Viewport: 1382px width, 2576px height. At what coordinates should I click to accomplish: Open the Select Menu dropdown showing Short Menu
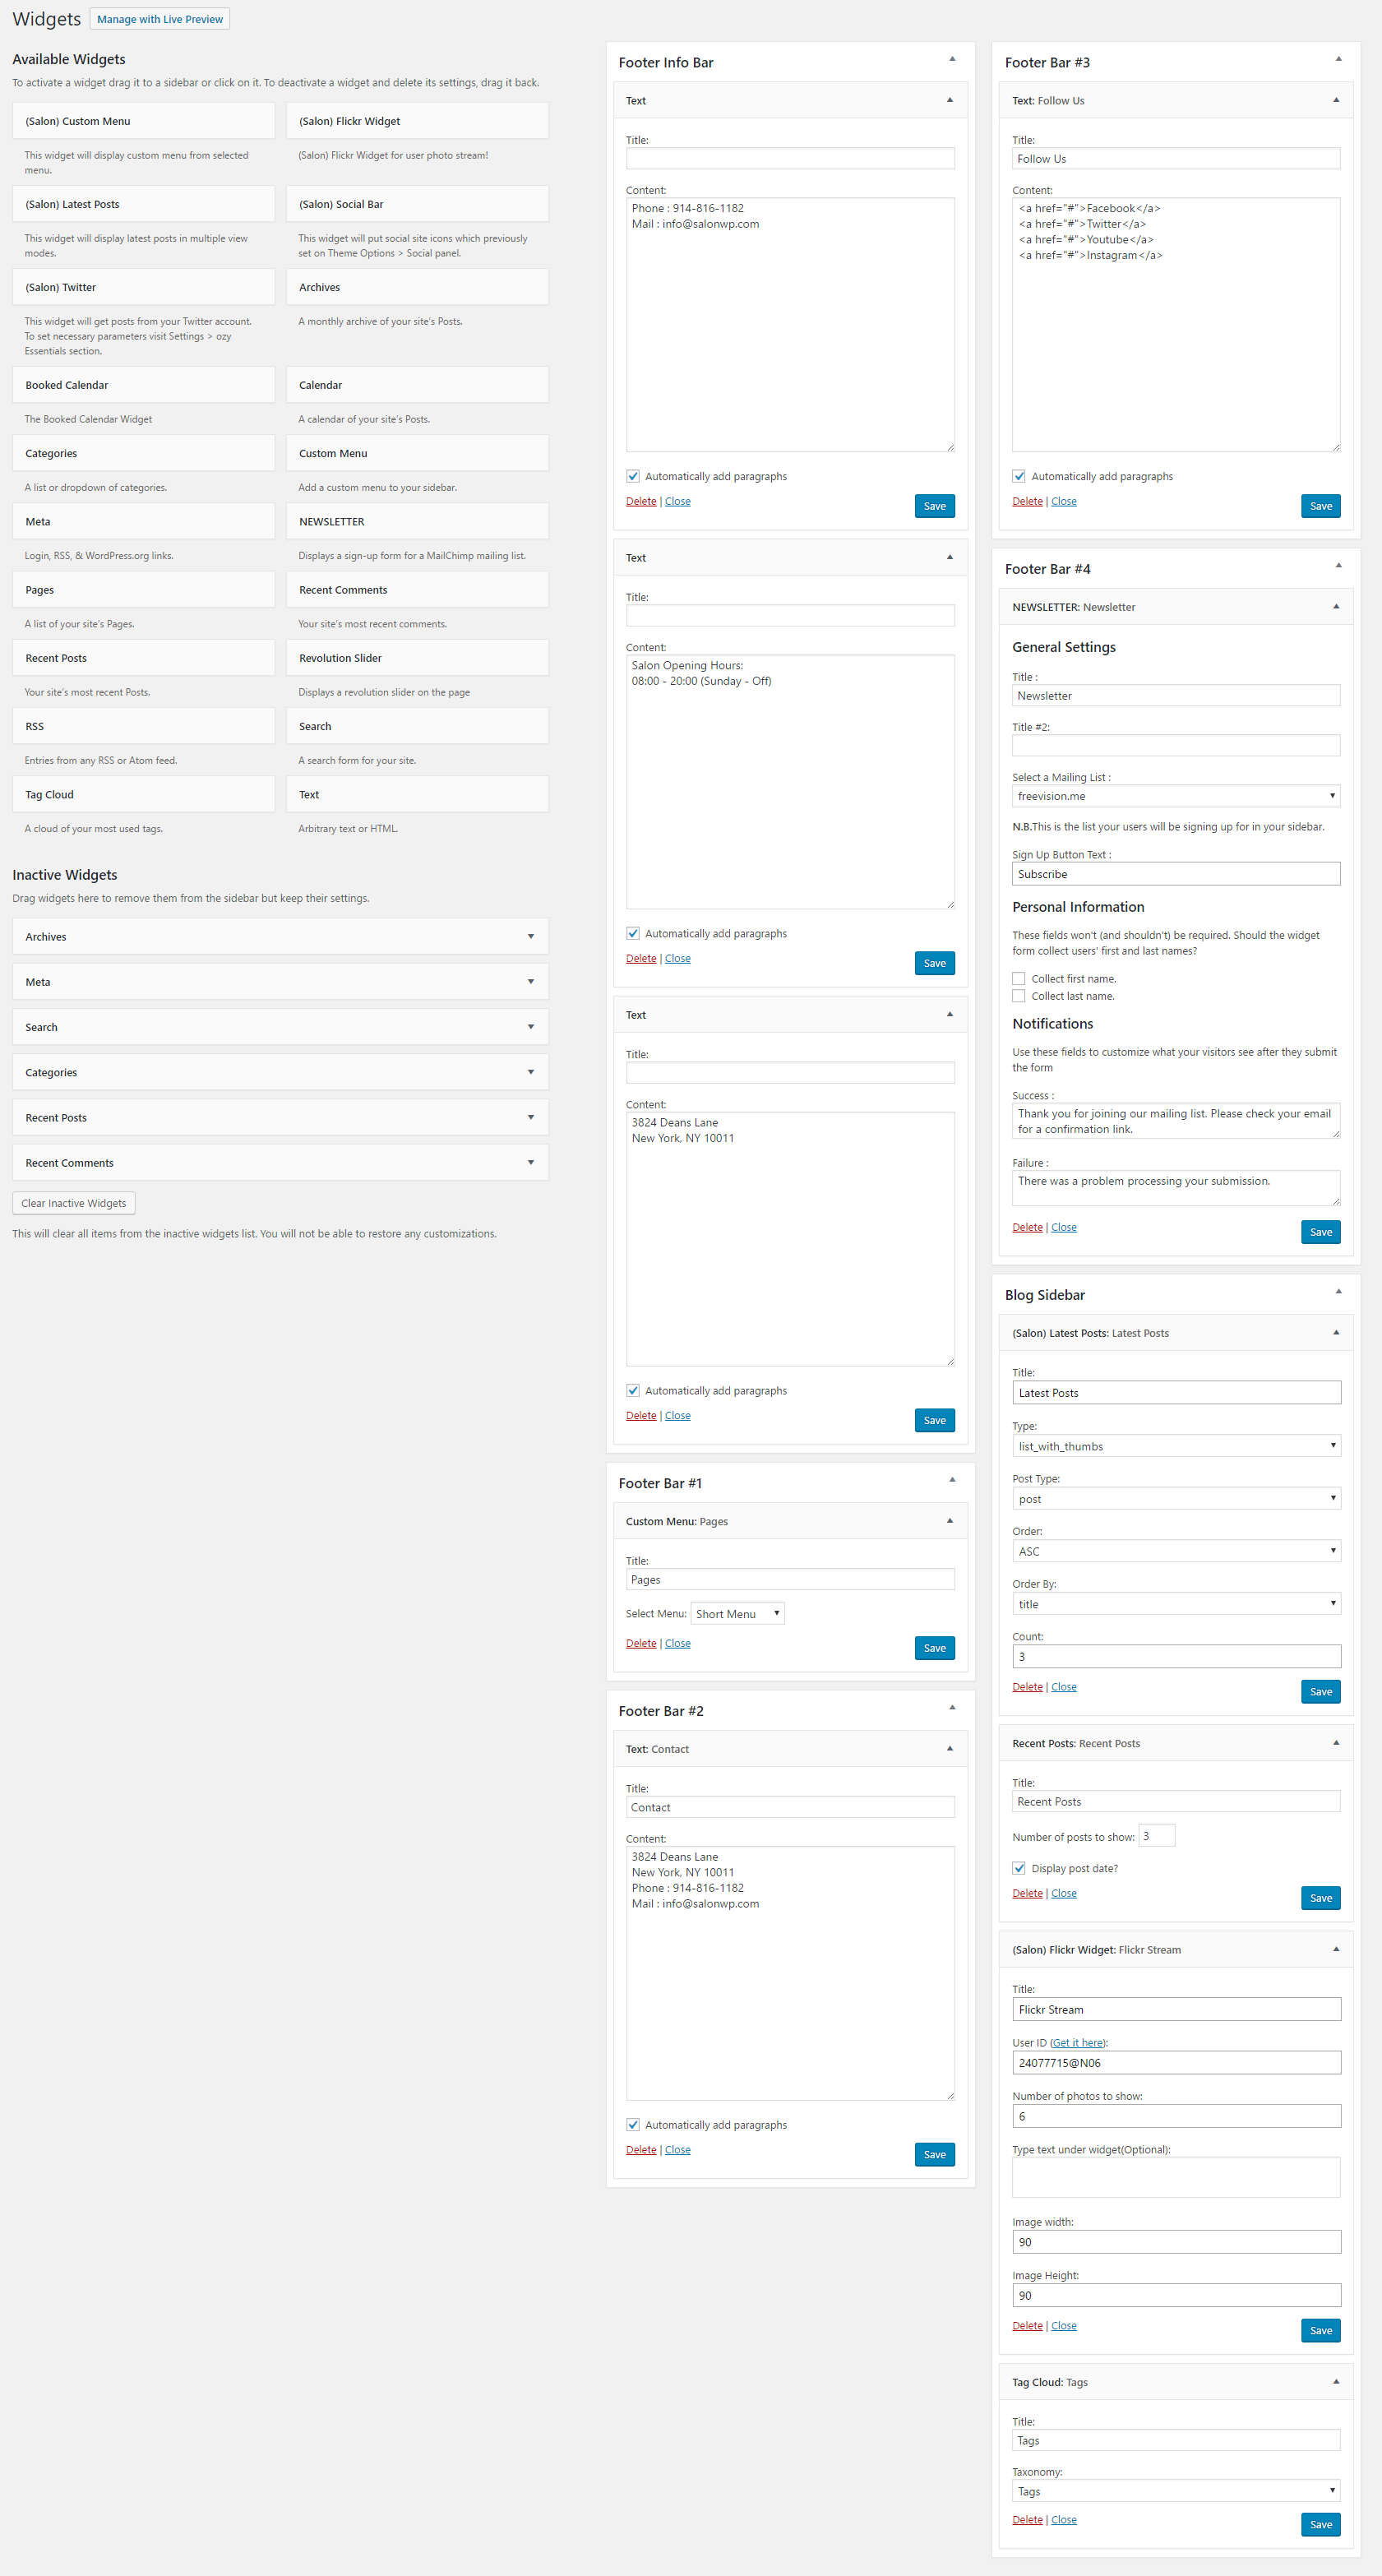click(x=737, y=1614)
